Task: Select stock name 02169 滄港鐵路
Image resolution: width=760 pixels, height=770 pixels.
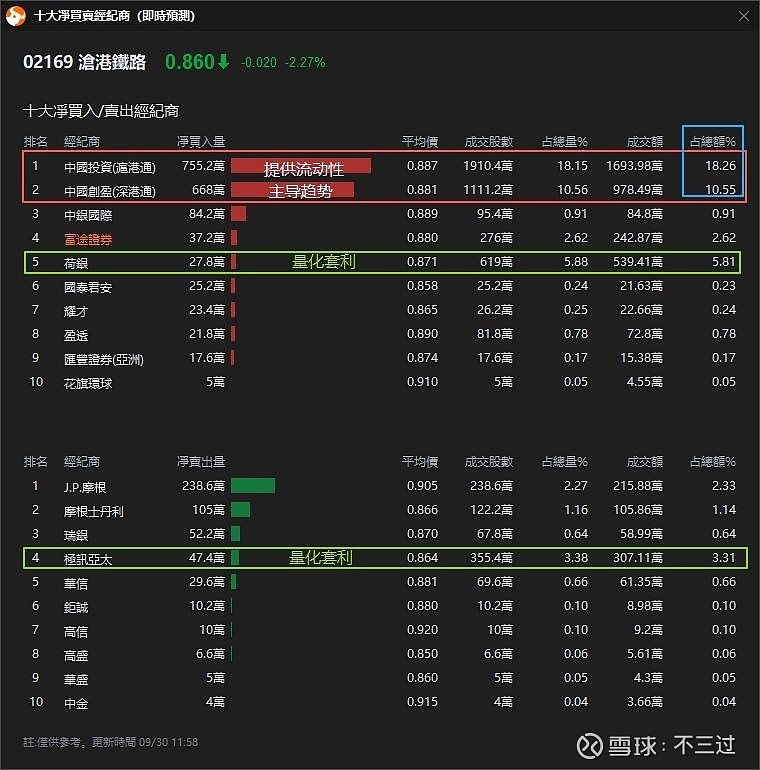Action: tap(85, 62)
